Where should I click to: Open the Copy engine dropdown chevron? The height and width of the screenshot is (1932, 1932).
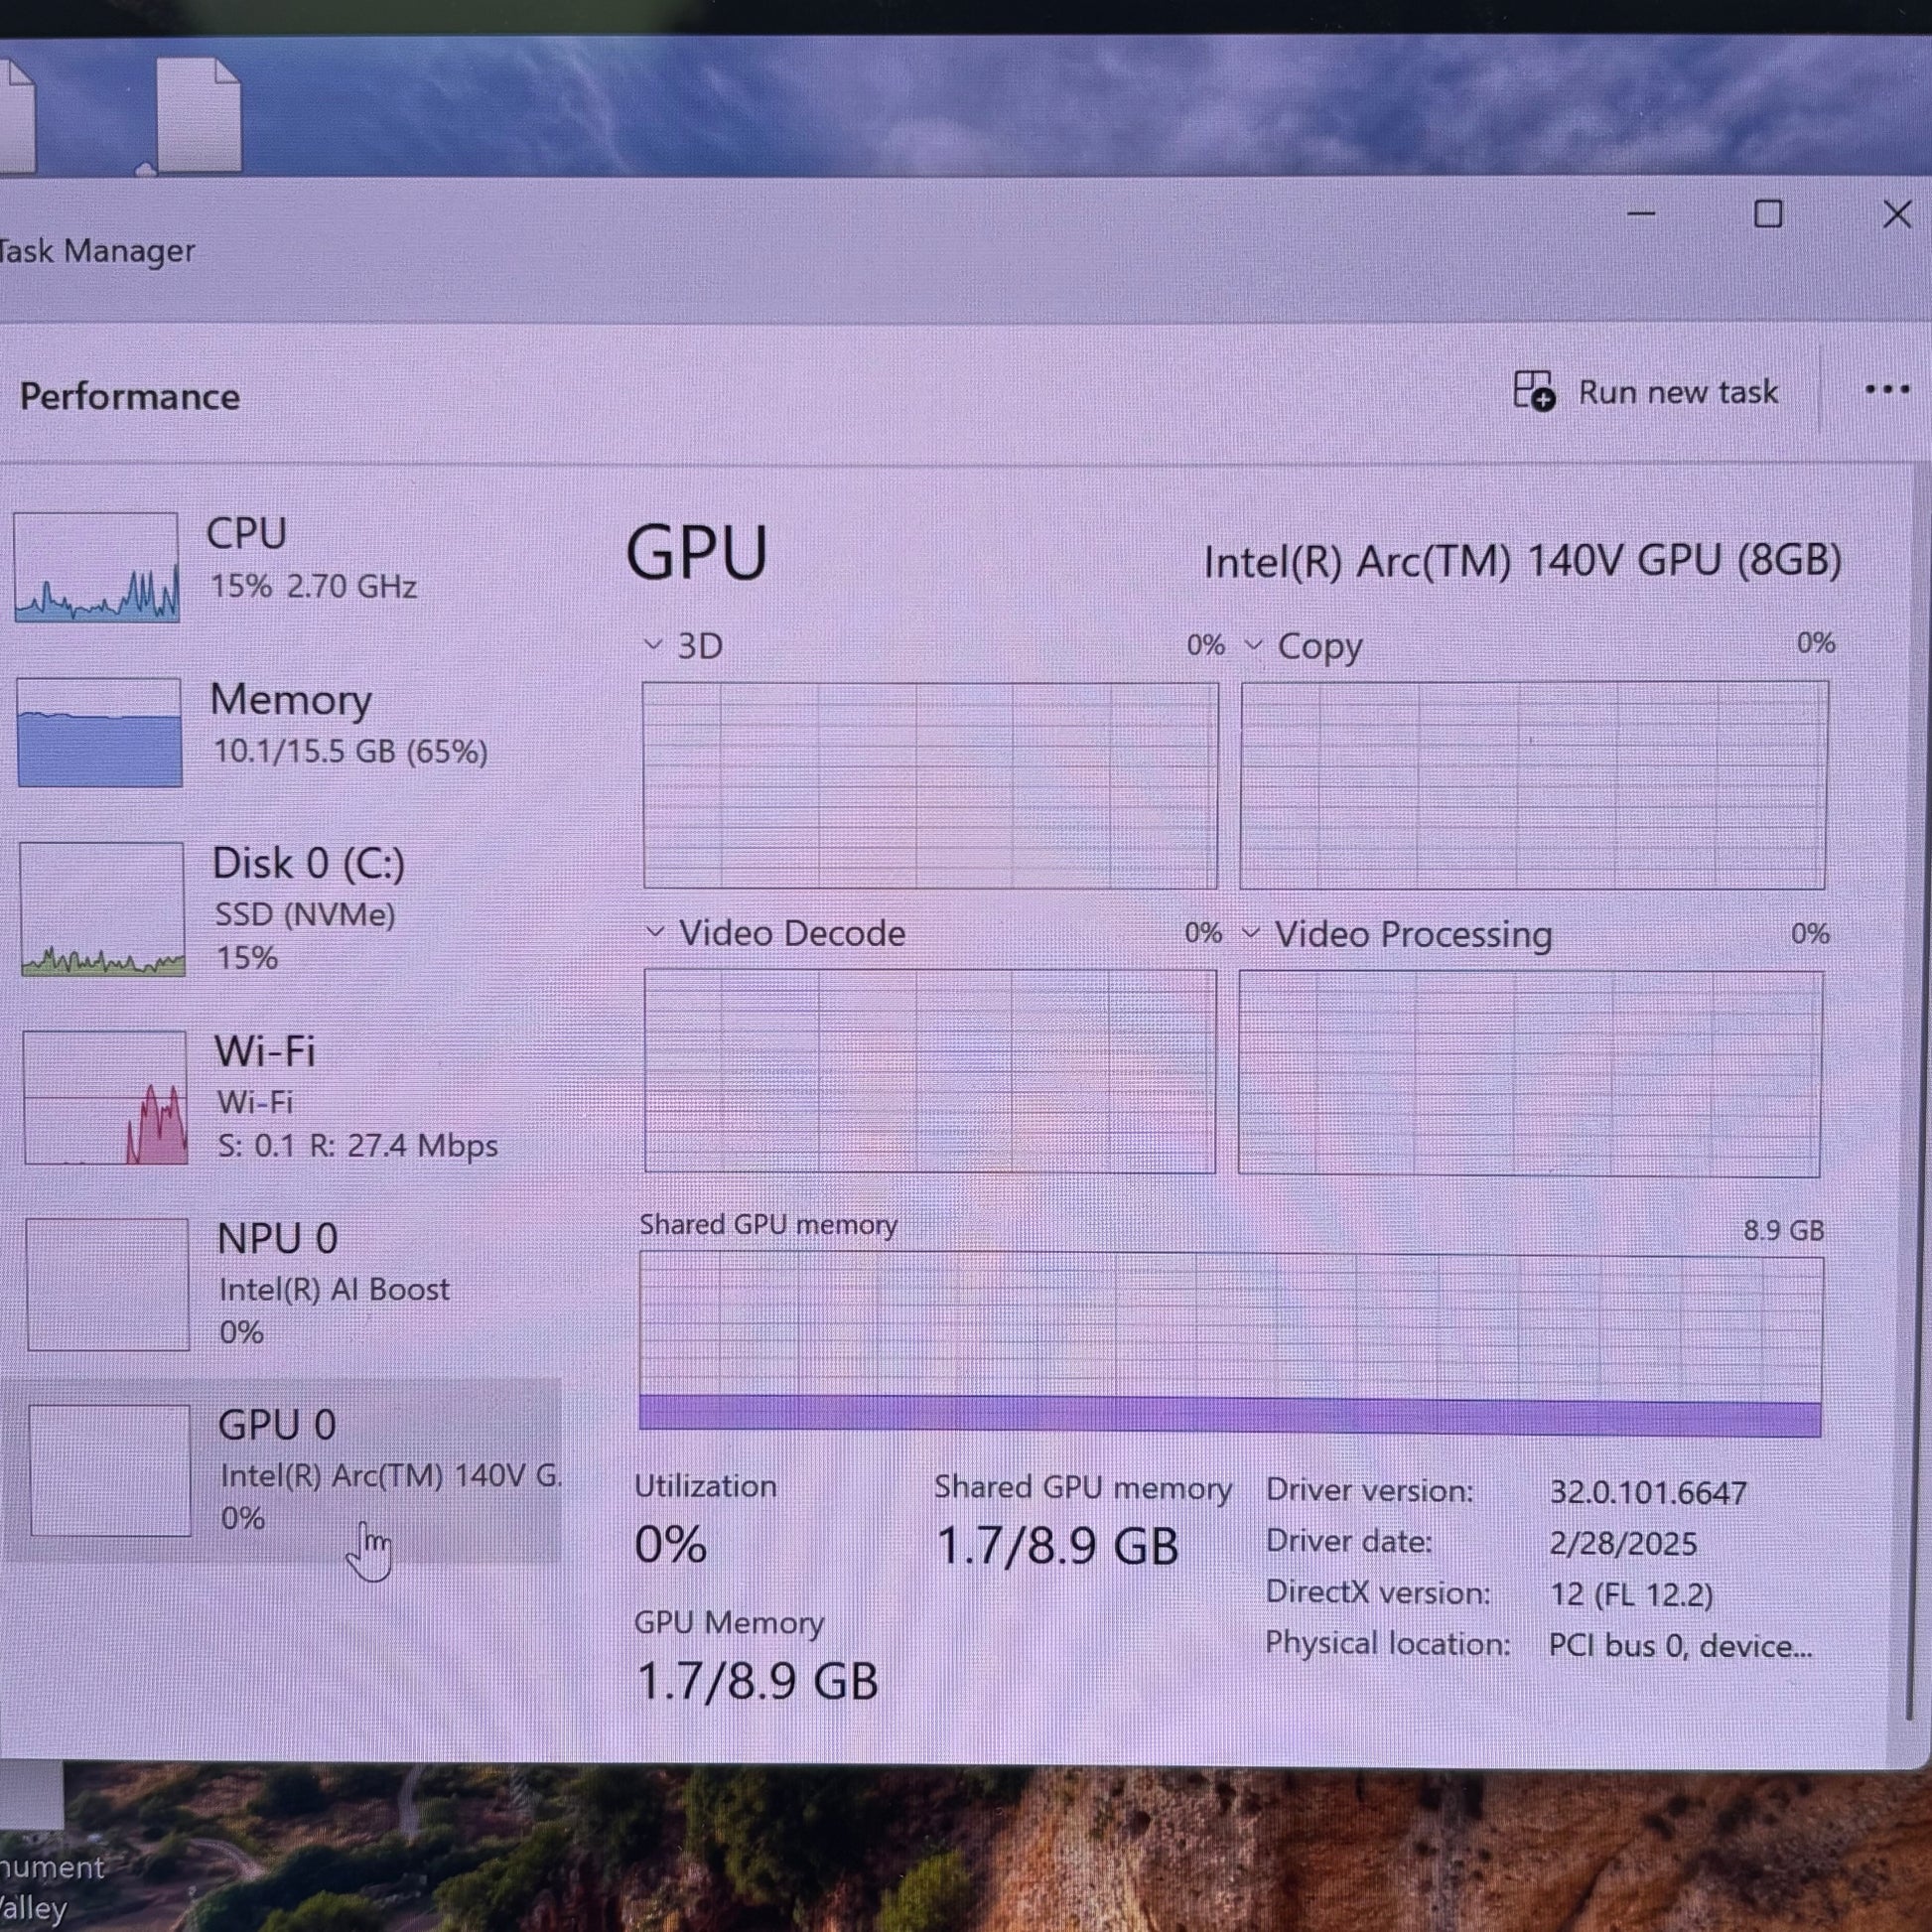1252,645
